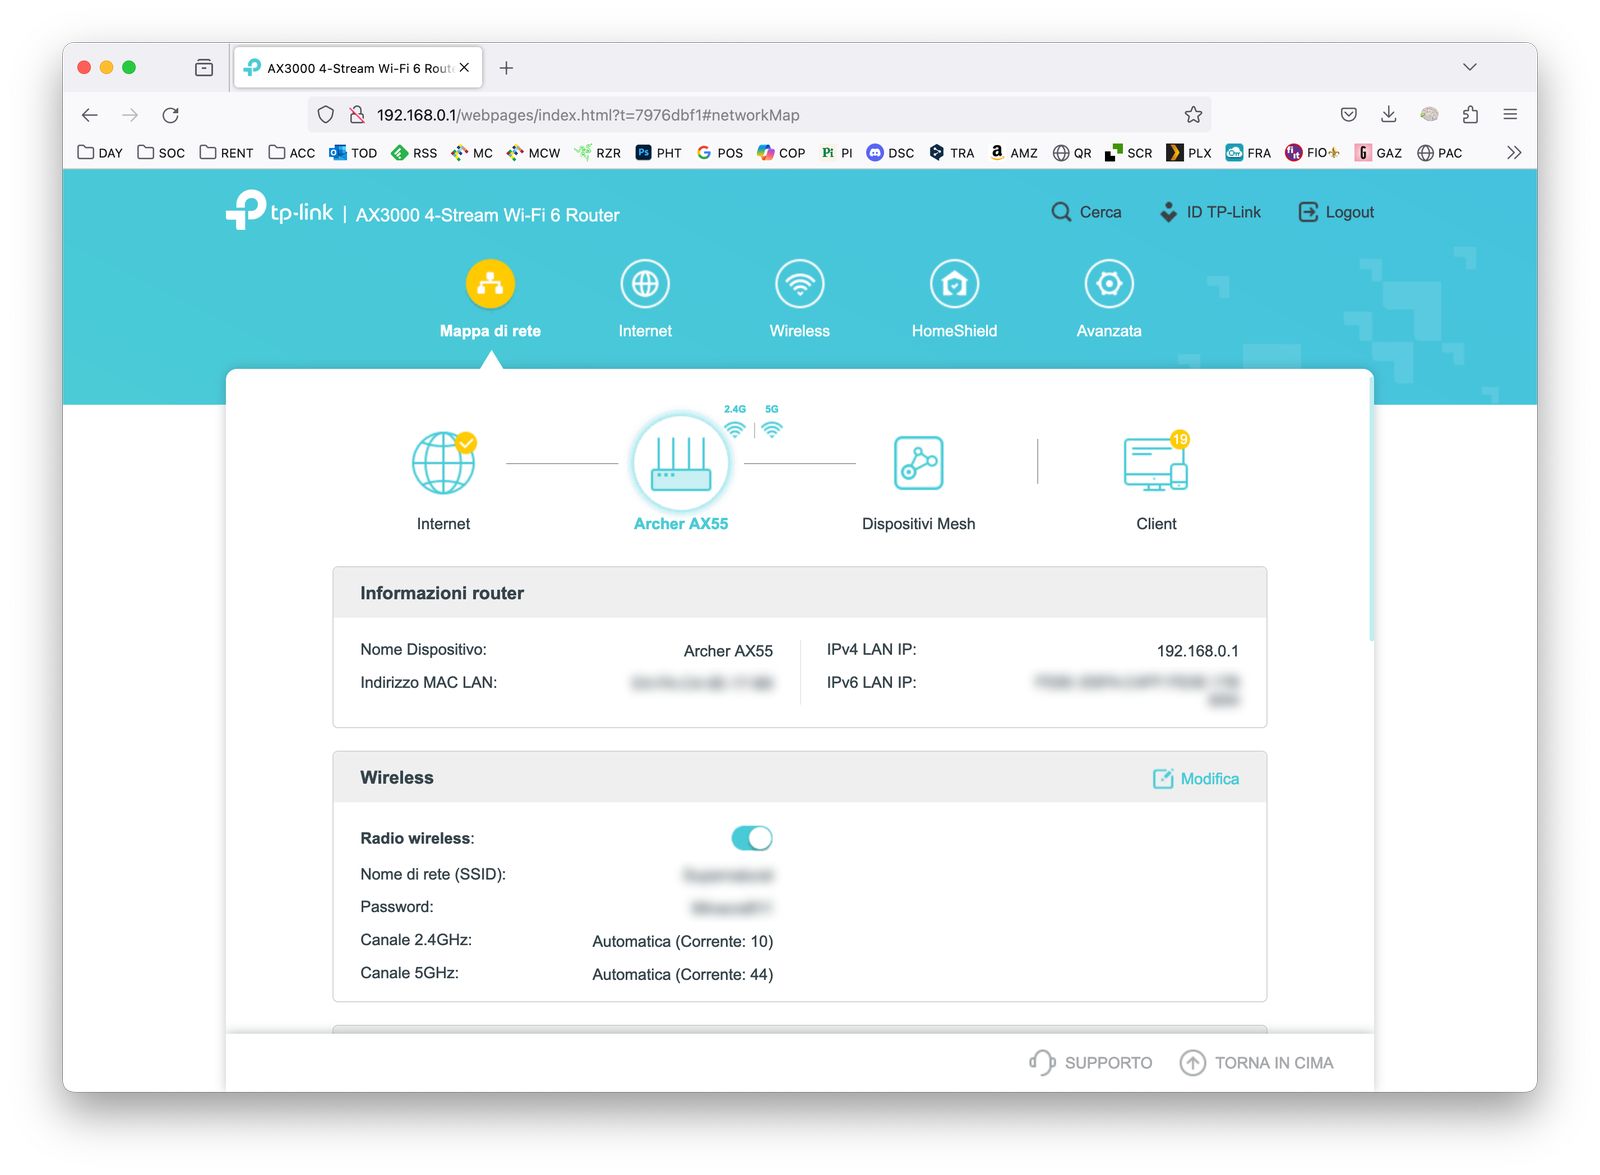
Task: Open the MCW bookmark
Action: tap(533, 153)
